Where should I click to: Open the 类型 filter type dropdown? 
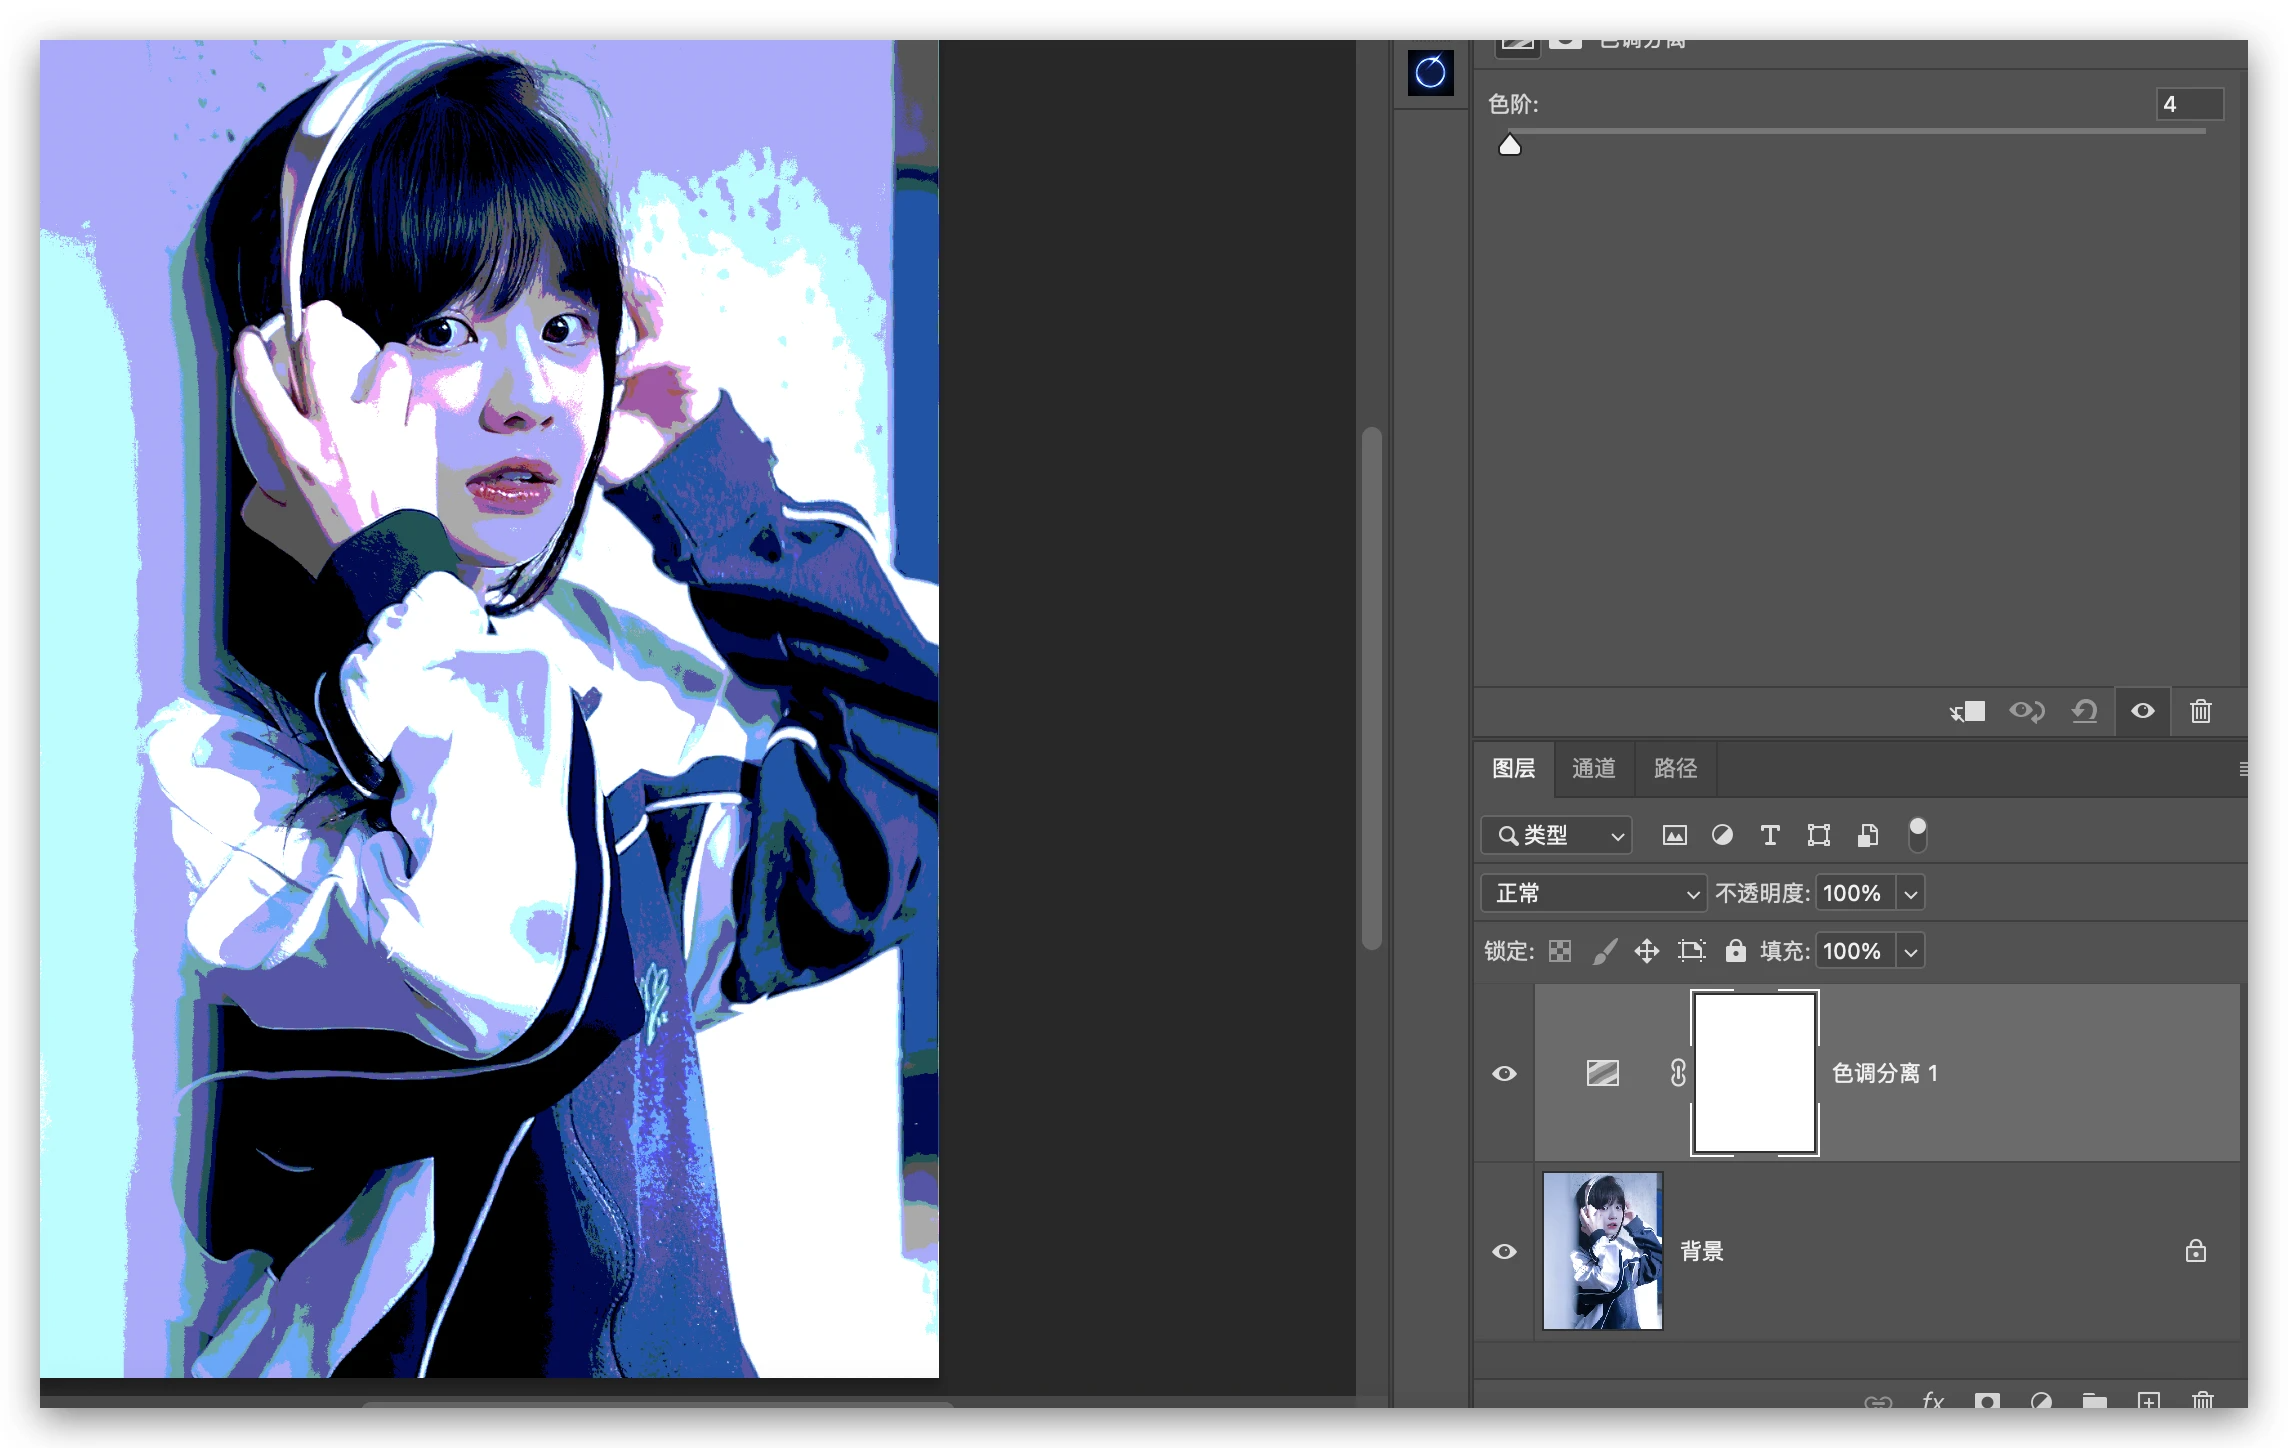pos(1556,835)
